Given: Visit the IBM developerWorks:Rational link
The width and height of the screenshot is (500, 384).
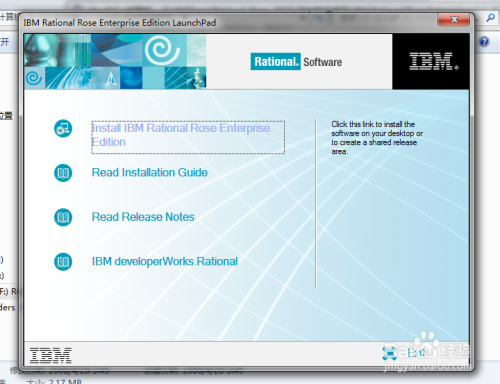Looking at the screenshot, I should point(165,261).
